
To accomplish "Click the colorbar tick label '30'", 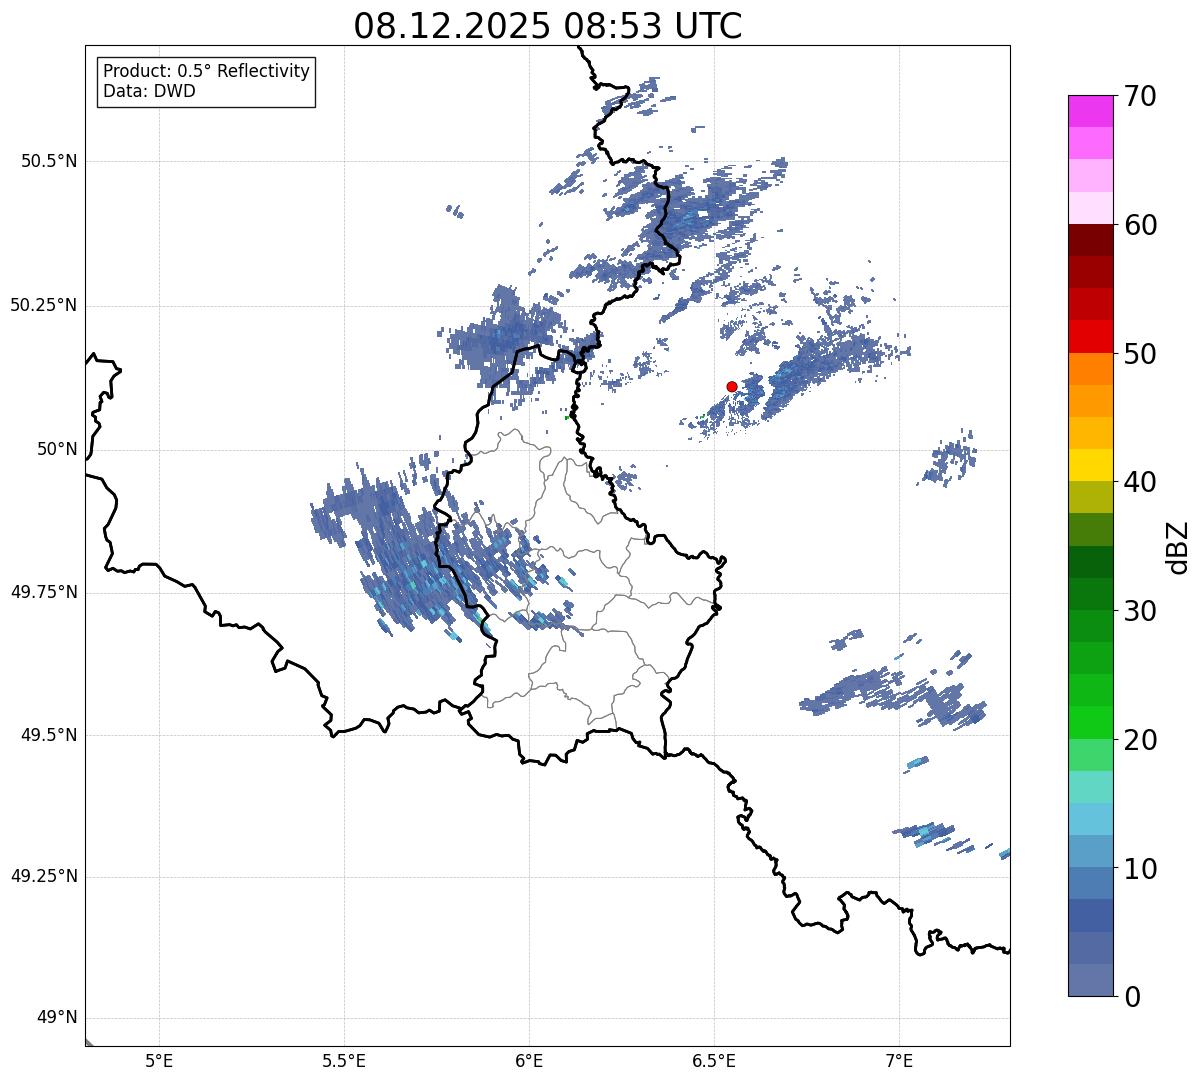I will point(1140,611).
